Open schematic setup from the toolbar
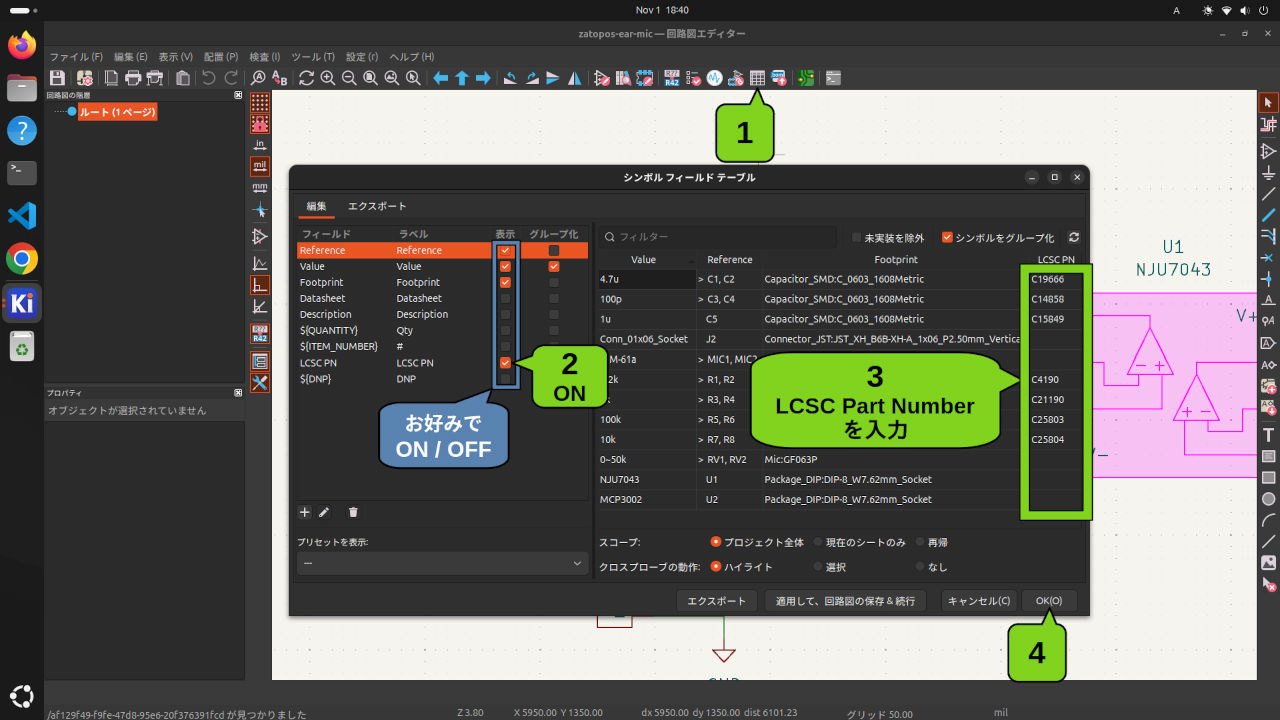Image resolution: width=1280 pixels, height=720 pixels. (x=85, y=77)
